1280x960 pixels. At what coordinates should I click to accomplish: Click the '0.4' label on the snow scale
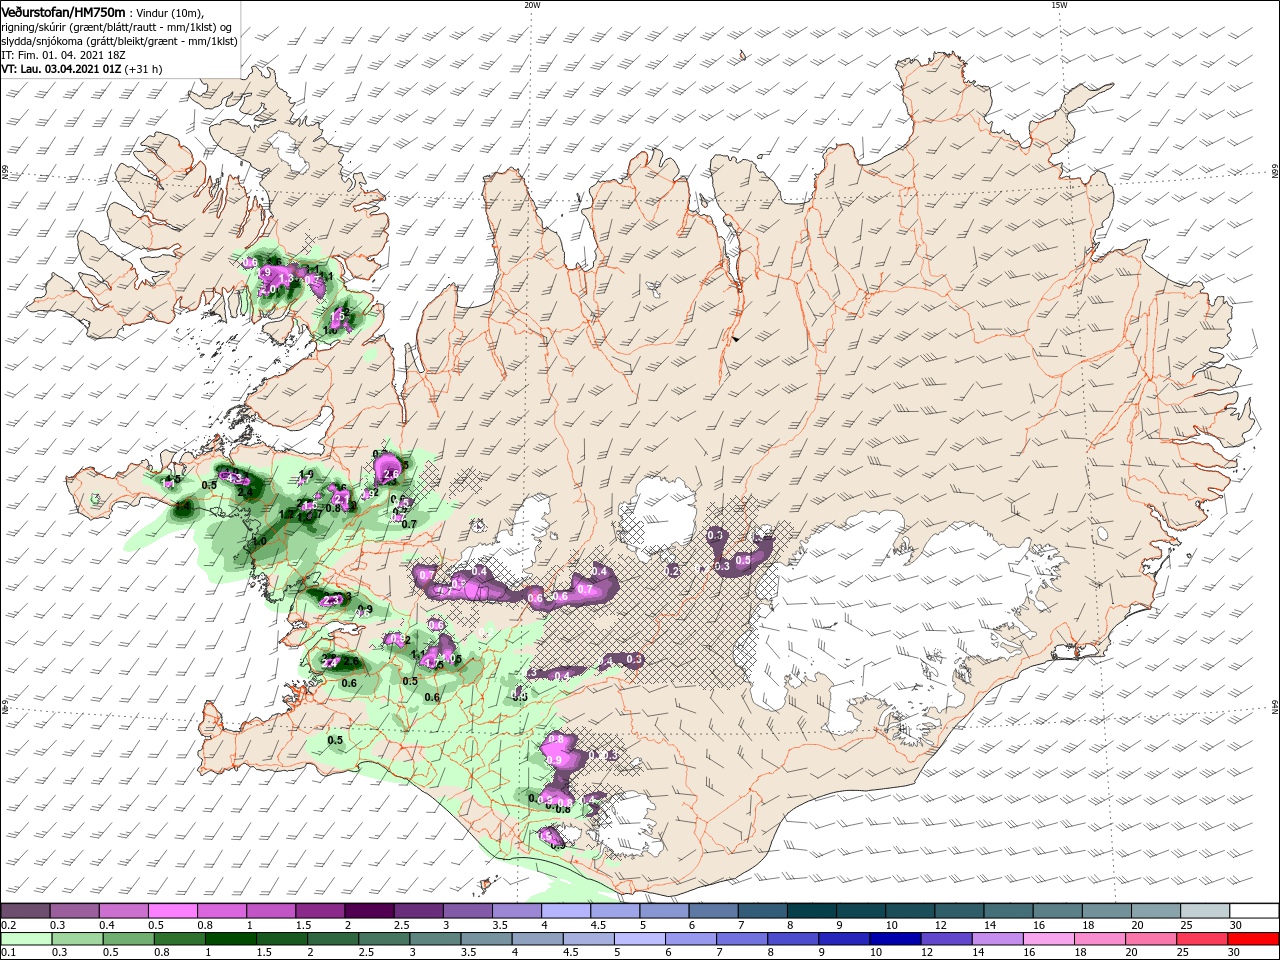[x=106, y=925]
